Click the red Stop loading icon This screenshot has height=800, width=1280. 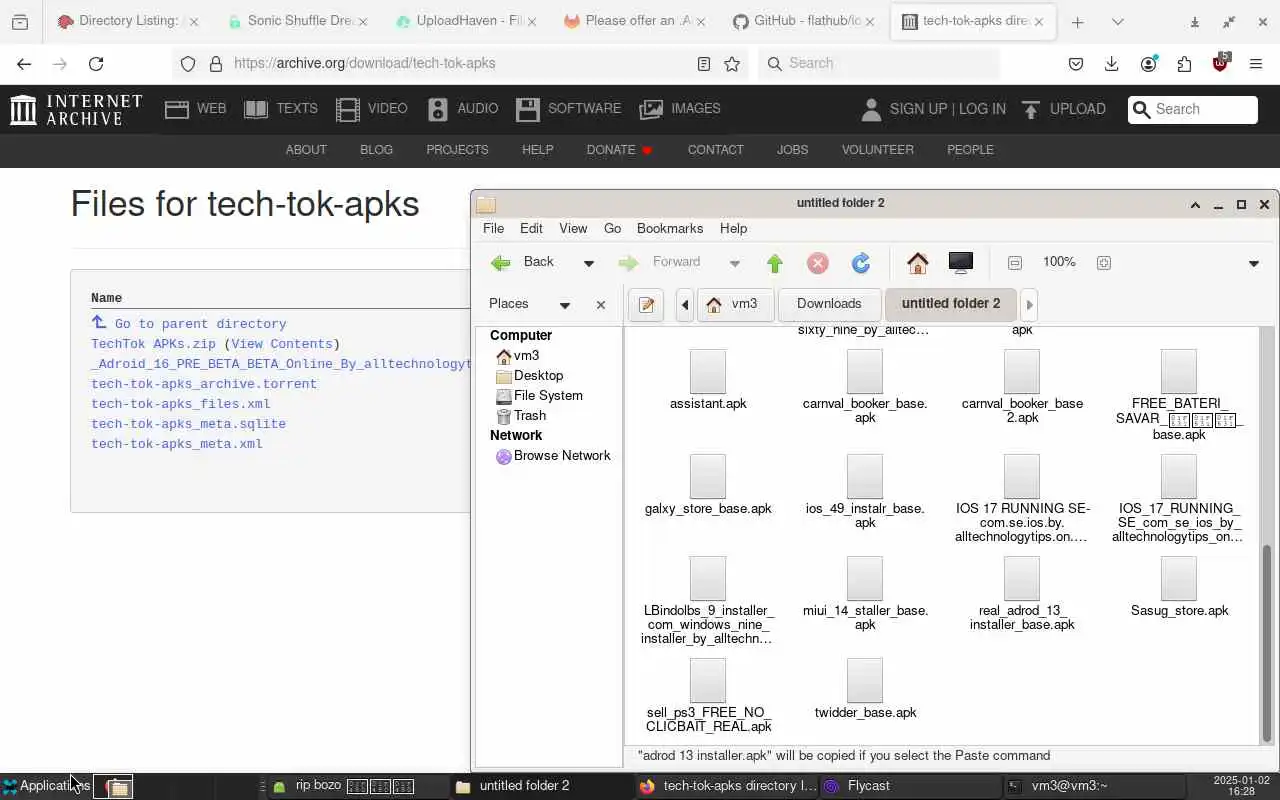pyautogui.click(x=818, y=263)
